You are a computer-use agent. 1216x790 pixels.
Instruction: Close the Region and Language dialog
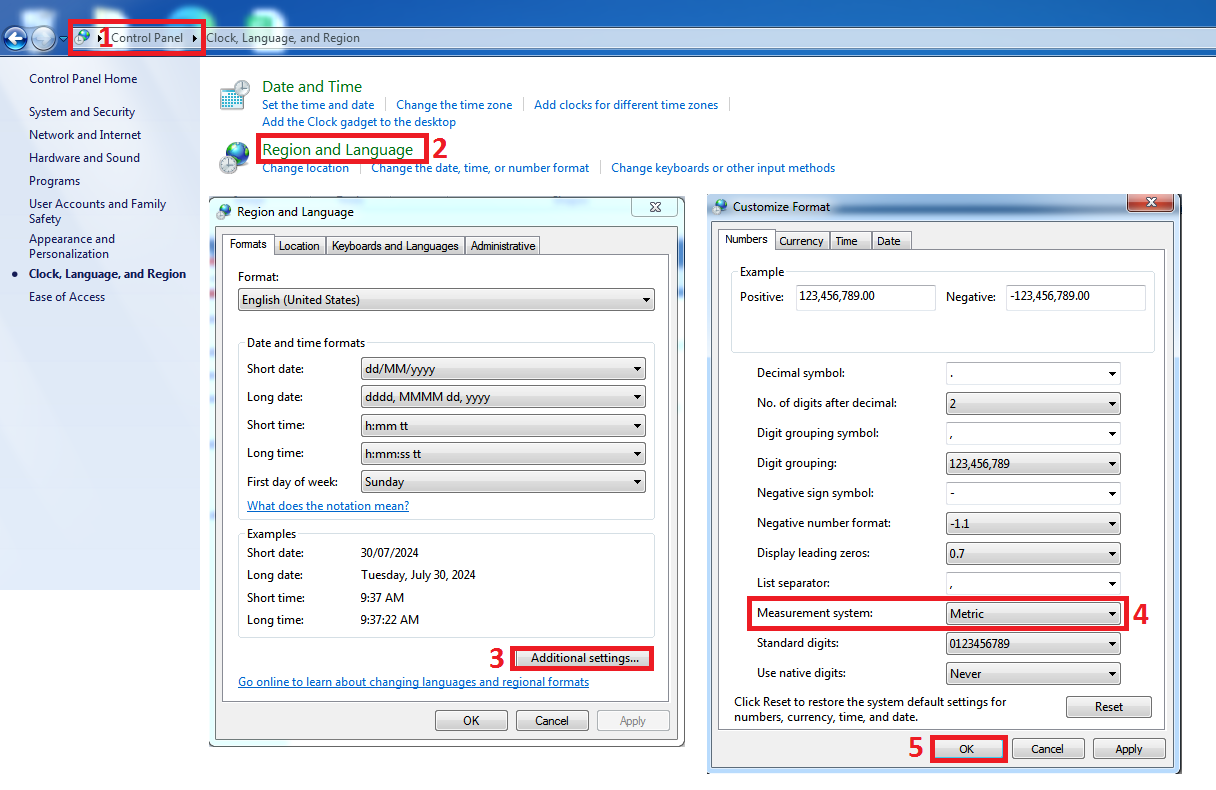point(654,208)
